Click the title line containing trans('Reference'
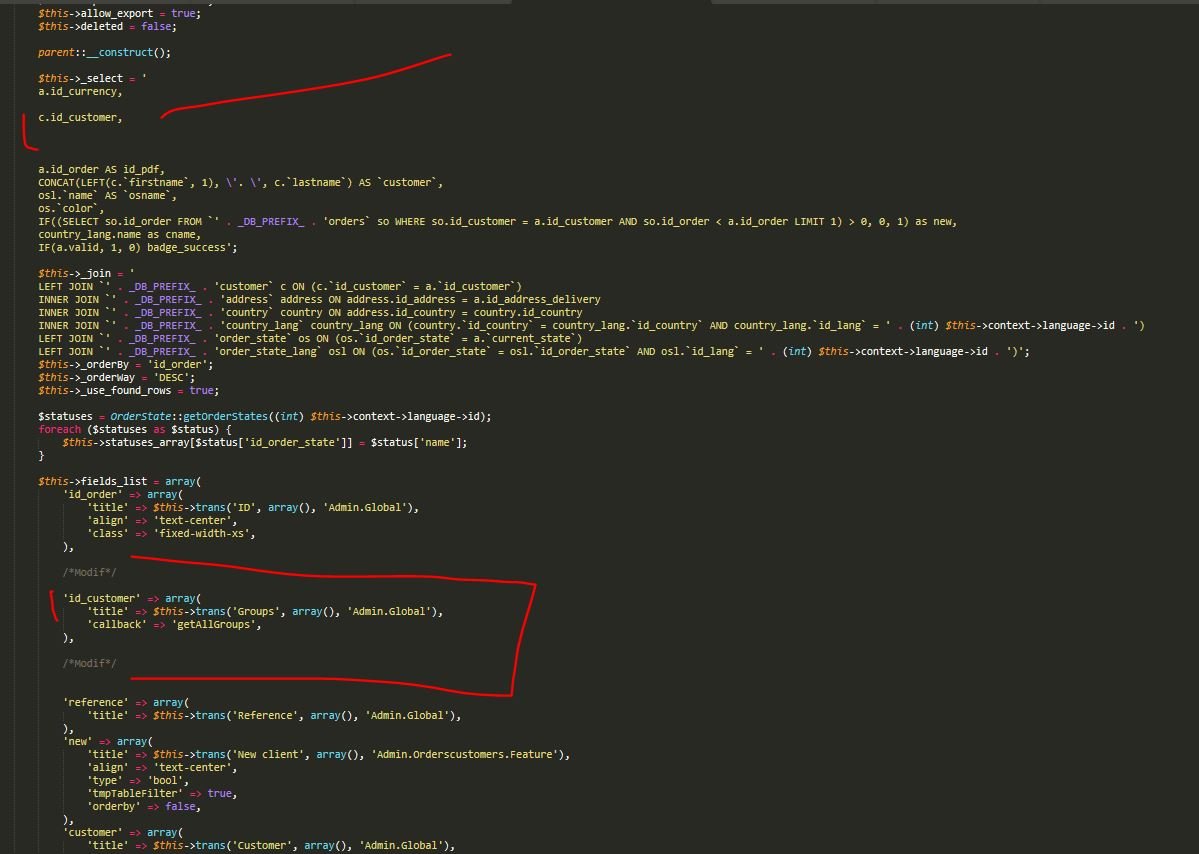 tap(274, 716)
